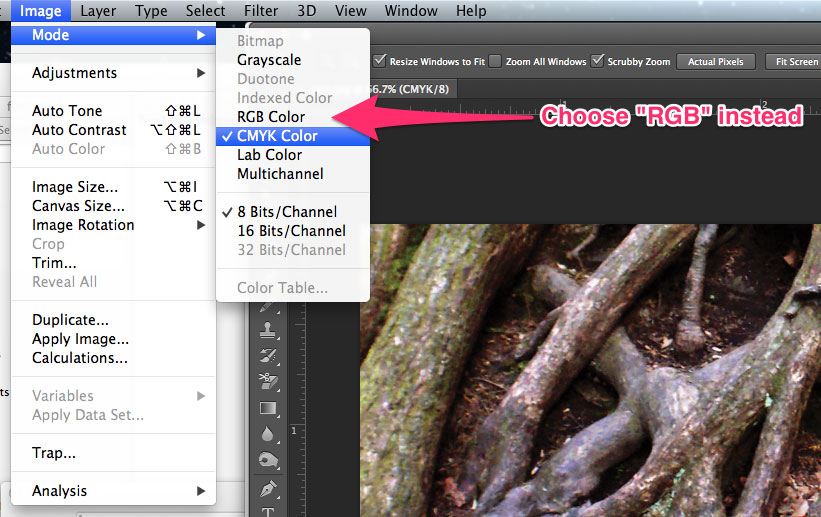Image resolution: width=821 pixels, height=517 pixels.
Task: Select the Clone Stamp tool
Action: pos(268,331)
